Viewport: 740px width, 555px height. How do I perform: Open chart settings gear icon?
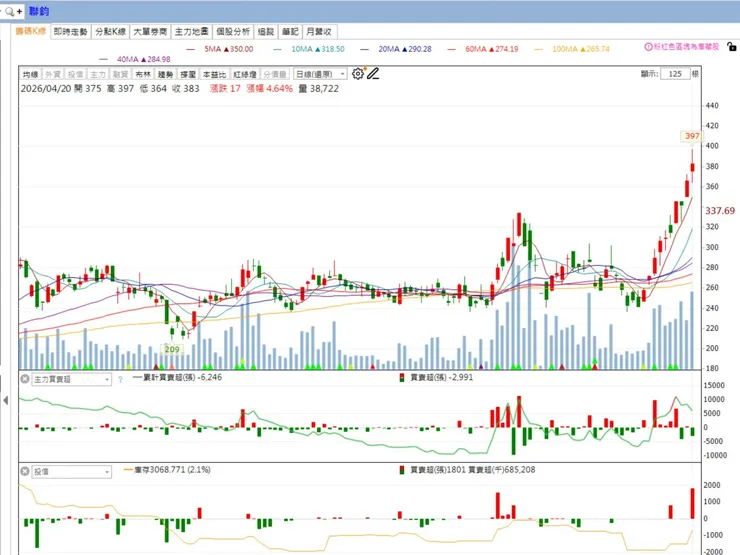coord(358,74)
